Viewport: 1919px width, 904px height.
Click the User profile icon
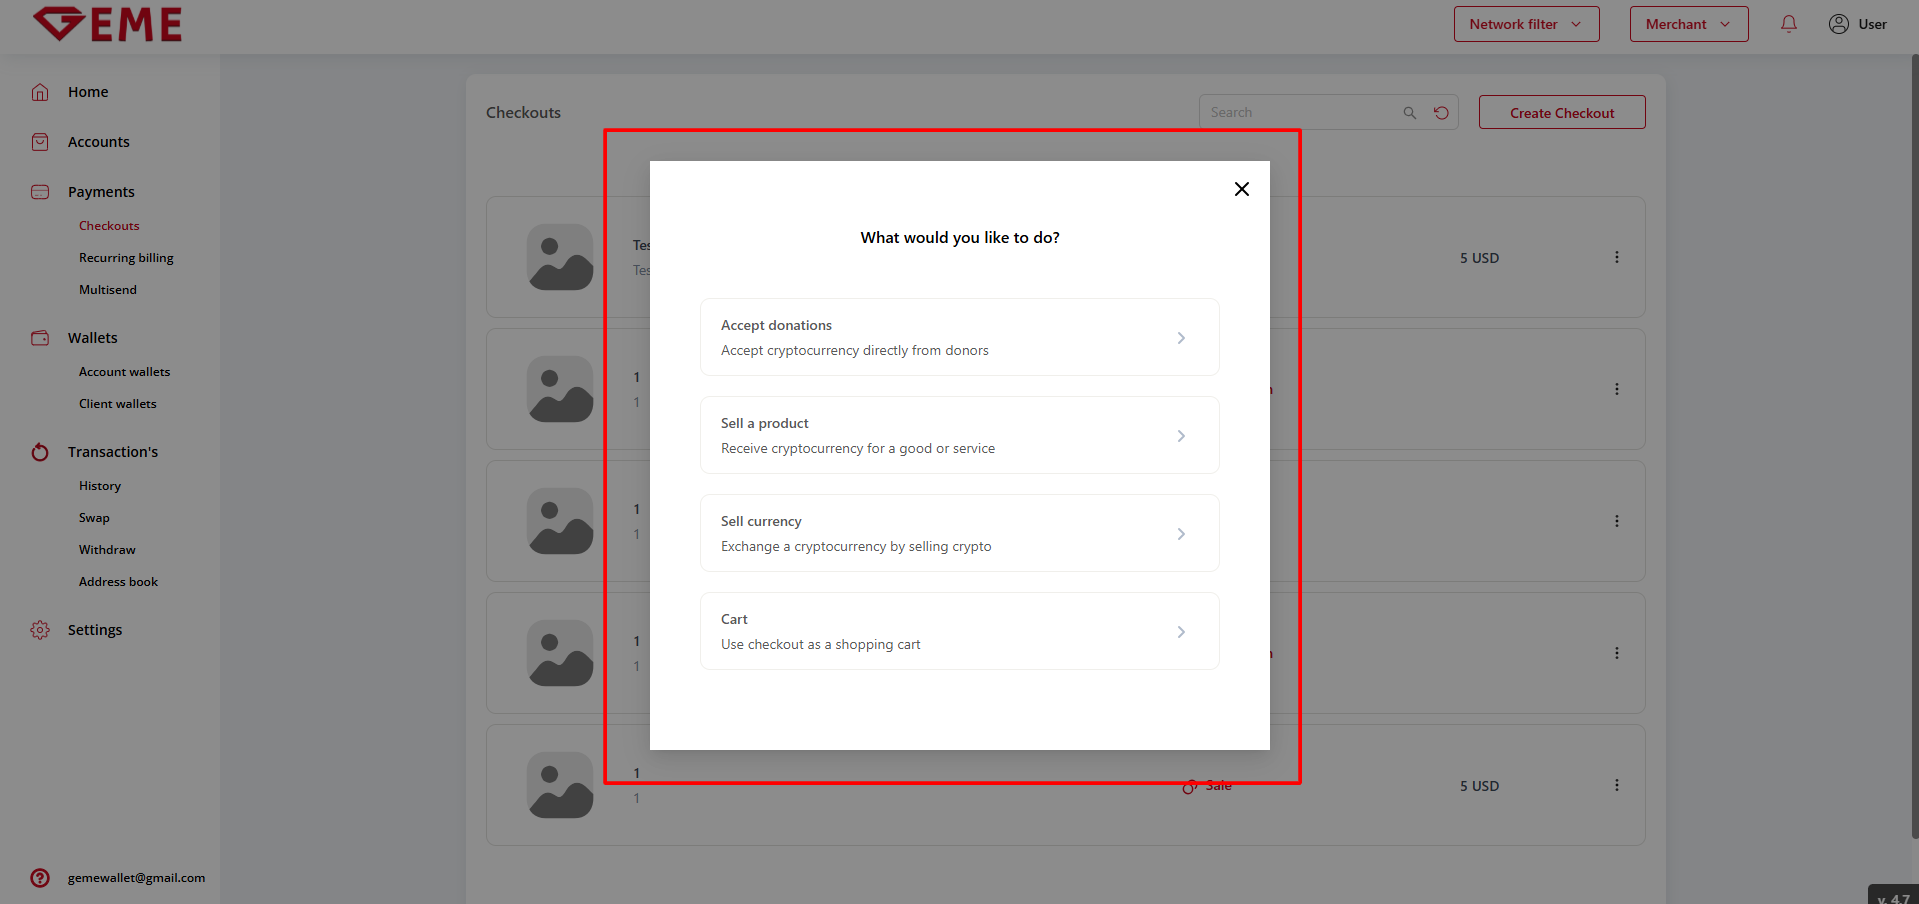tap(1838, 24)
